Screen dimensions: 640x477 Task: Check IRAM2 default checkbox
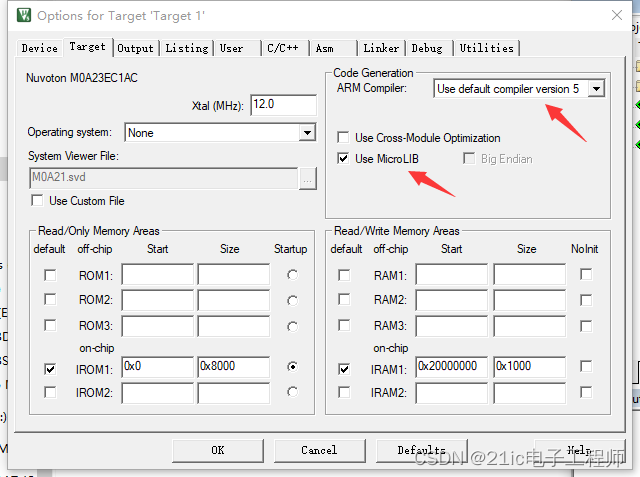click(344, 392)
